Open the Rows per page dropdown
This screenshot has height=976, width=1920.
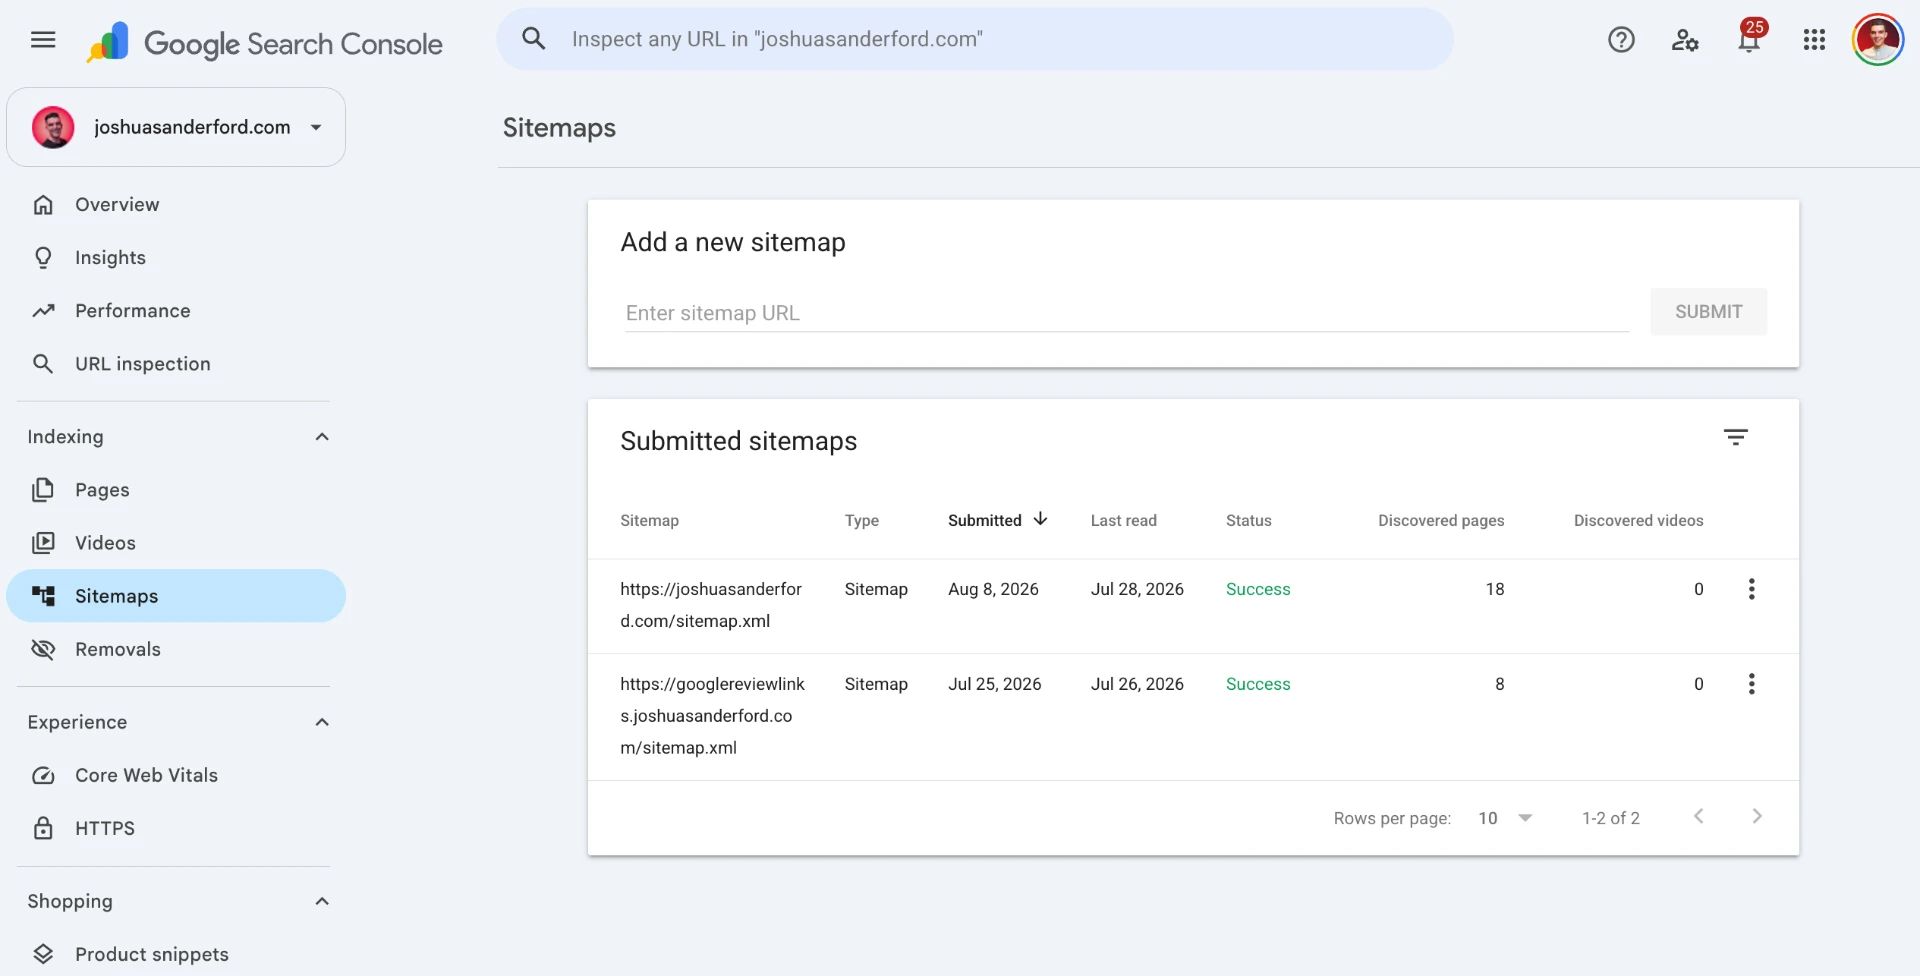tap(1505, 818)
